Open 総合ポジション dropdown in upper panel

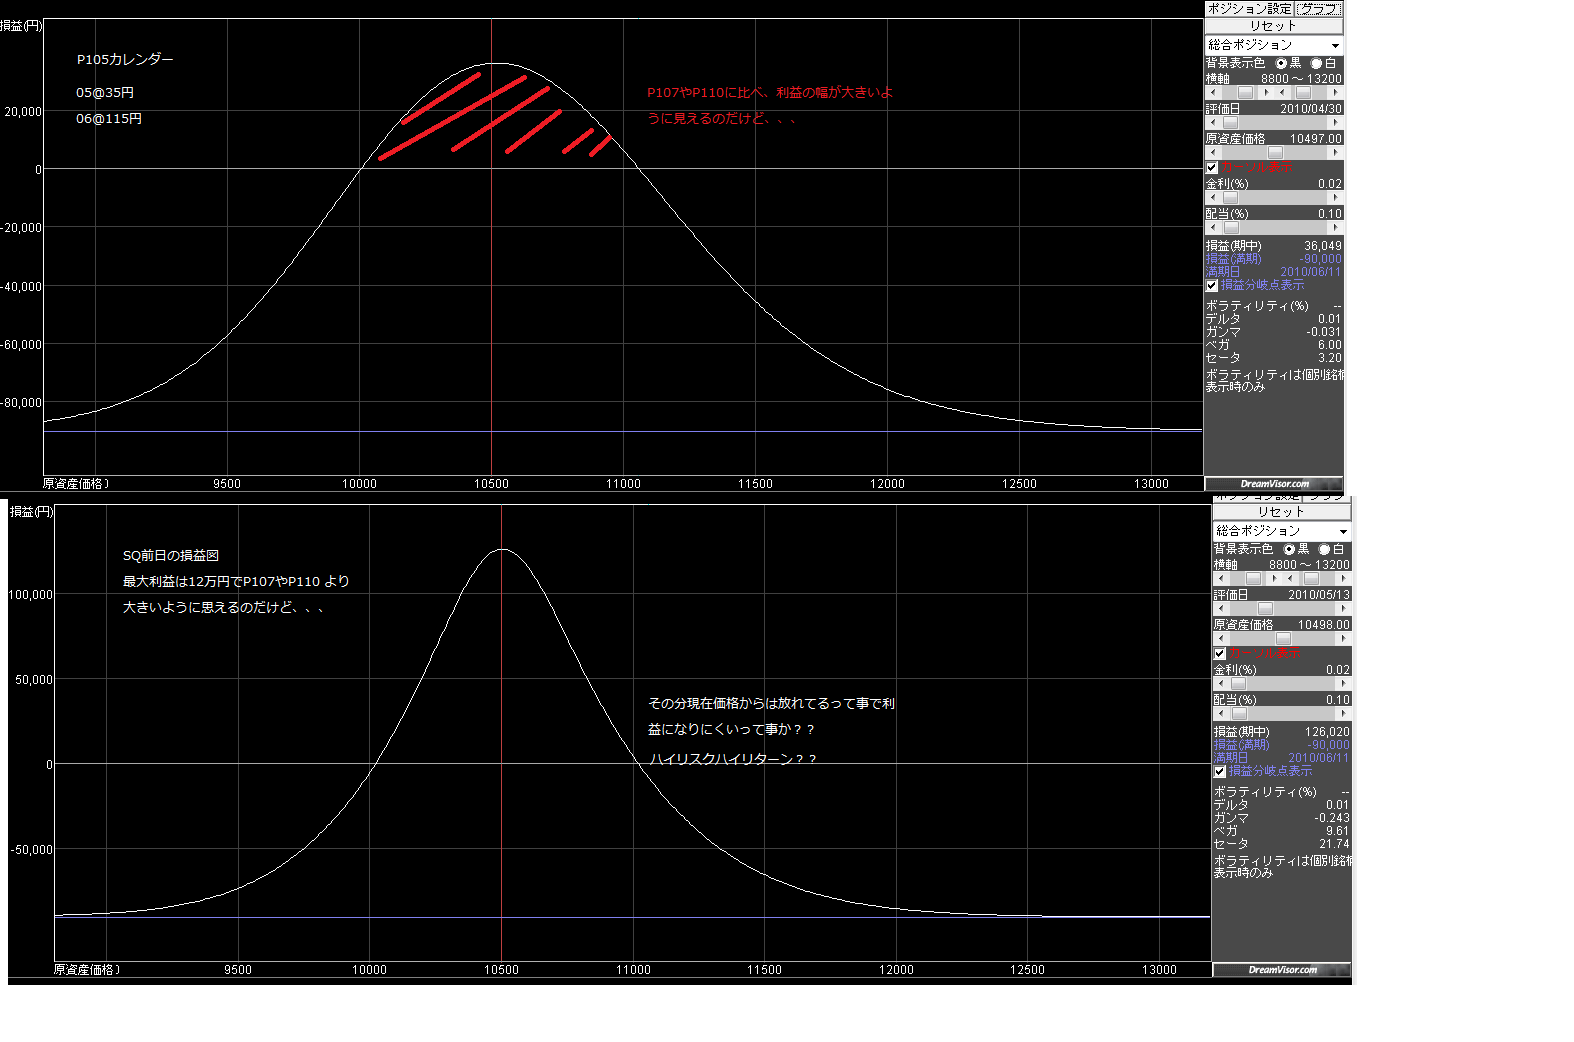(1335, 46)
